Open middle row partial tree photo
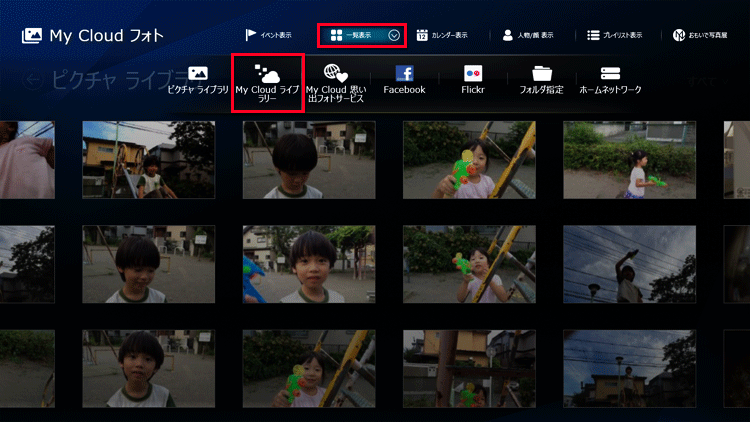Image resolution: width=750 pixels, height=422 pixels. [x=27, y=264]
